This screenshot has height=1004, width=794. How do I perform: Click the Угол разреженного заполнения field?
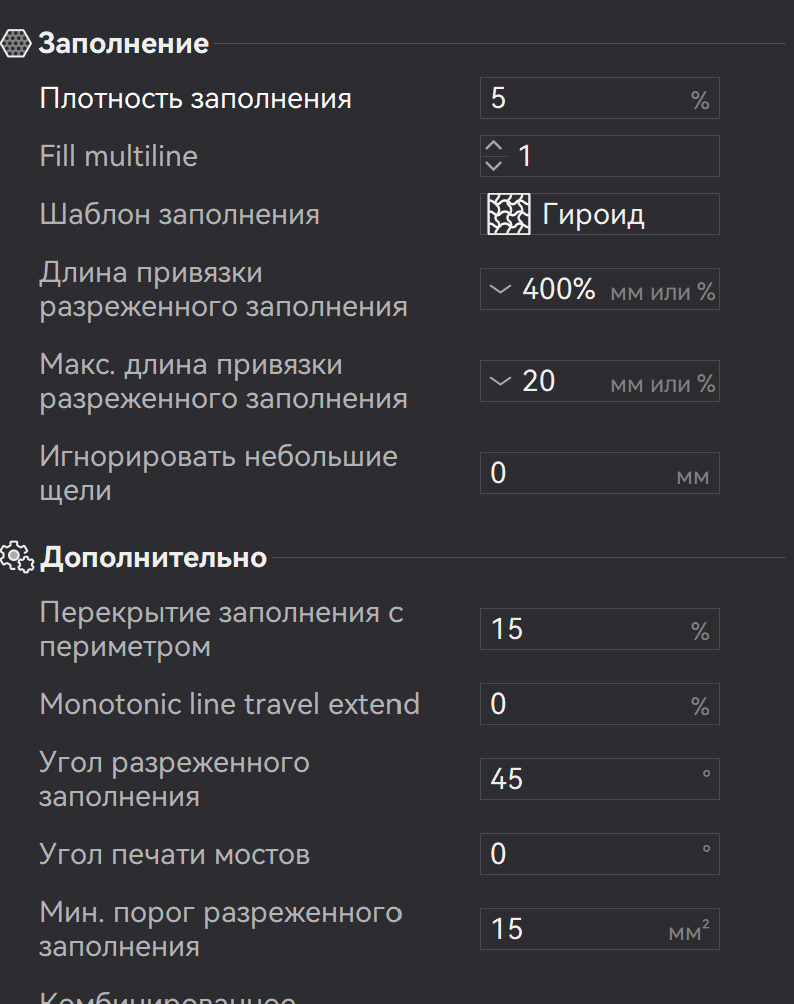600,779
